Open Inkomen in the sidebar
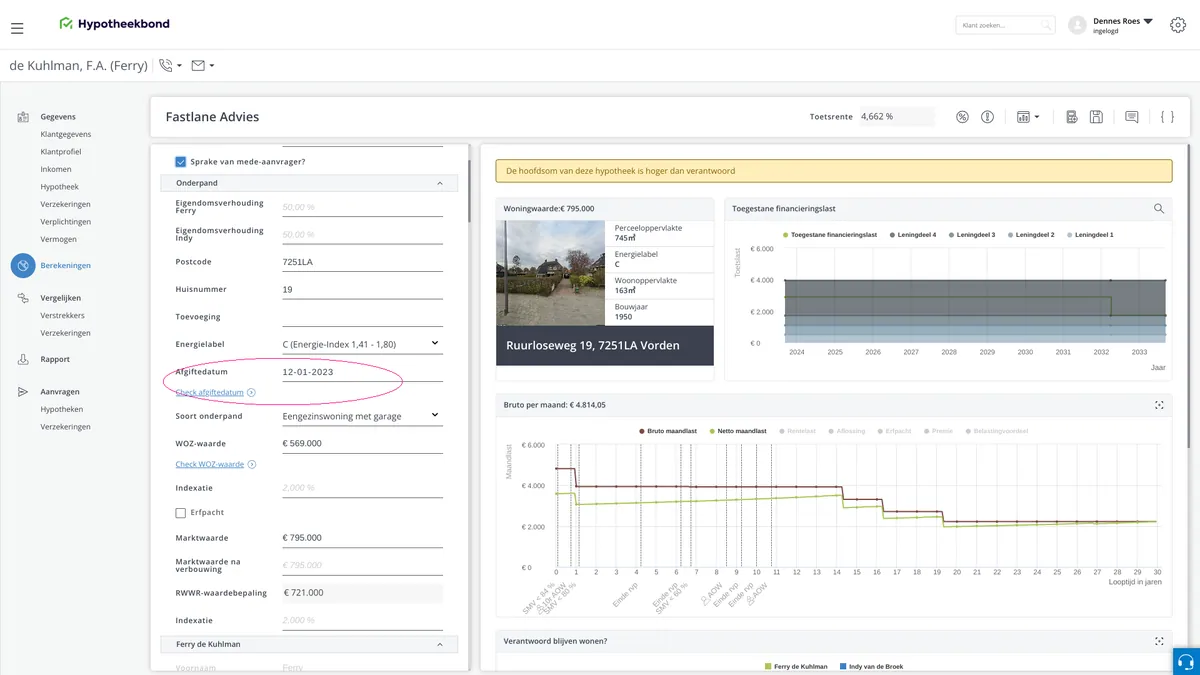Screen dimensions: 1200x675 point(56,169)
